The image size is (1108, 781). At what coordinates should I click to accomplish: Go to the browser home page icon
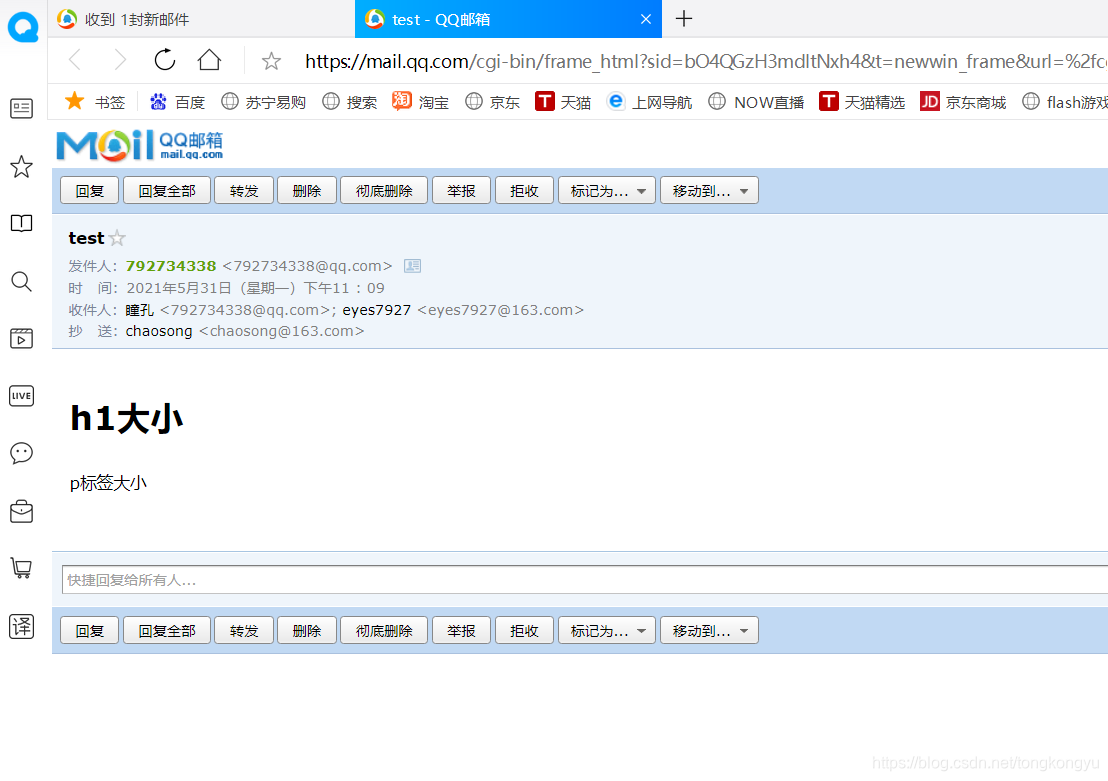(x=209, y=60)
